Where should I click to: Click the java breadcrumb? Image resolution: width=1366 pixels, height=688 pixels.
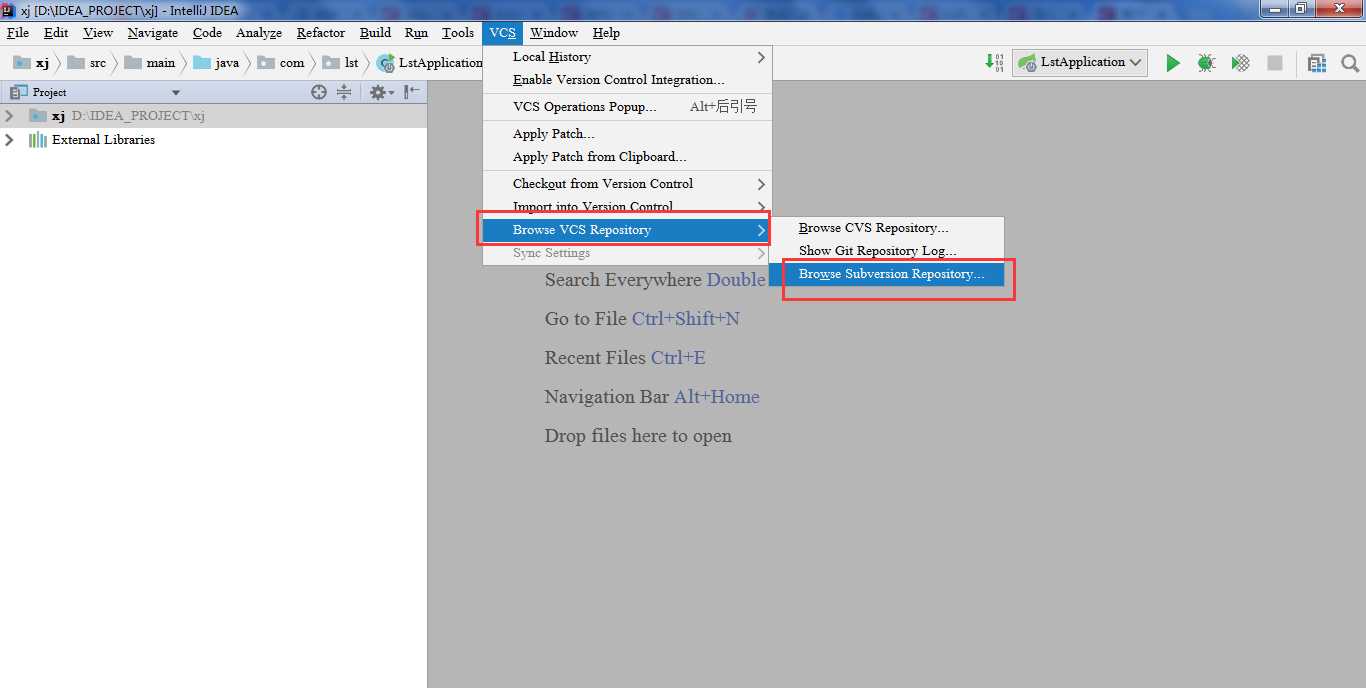click(x=216, y=63)
